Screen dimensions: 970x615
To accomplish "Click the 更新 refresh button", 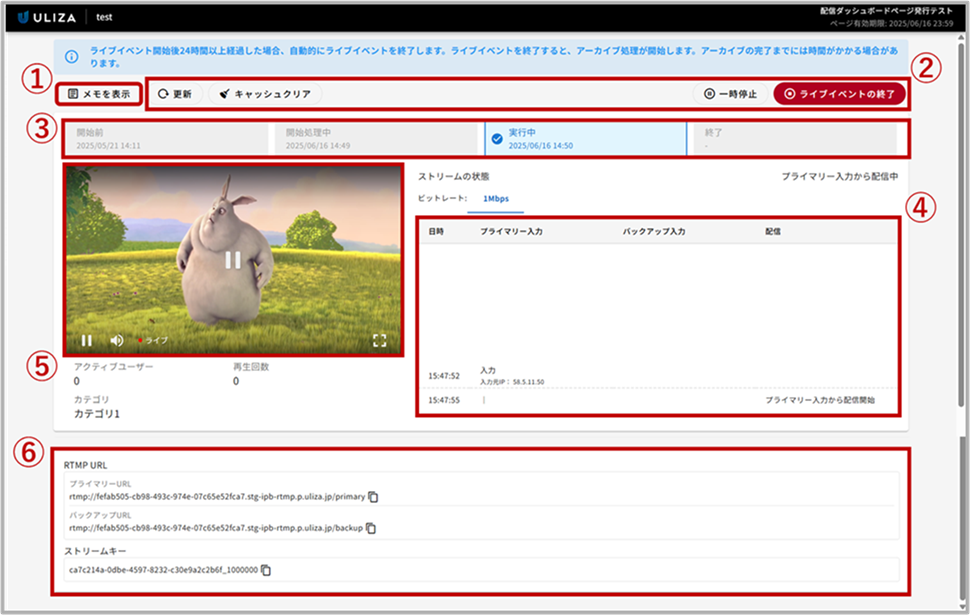I will pos(175,94).
